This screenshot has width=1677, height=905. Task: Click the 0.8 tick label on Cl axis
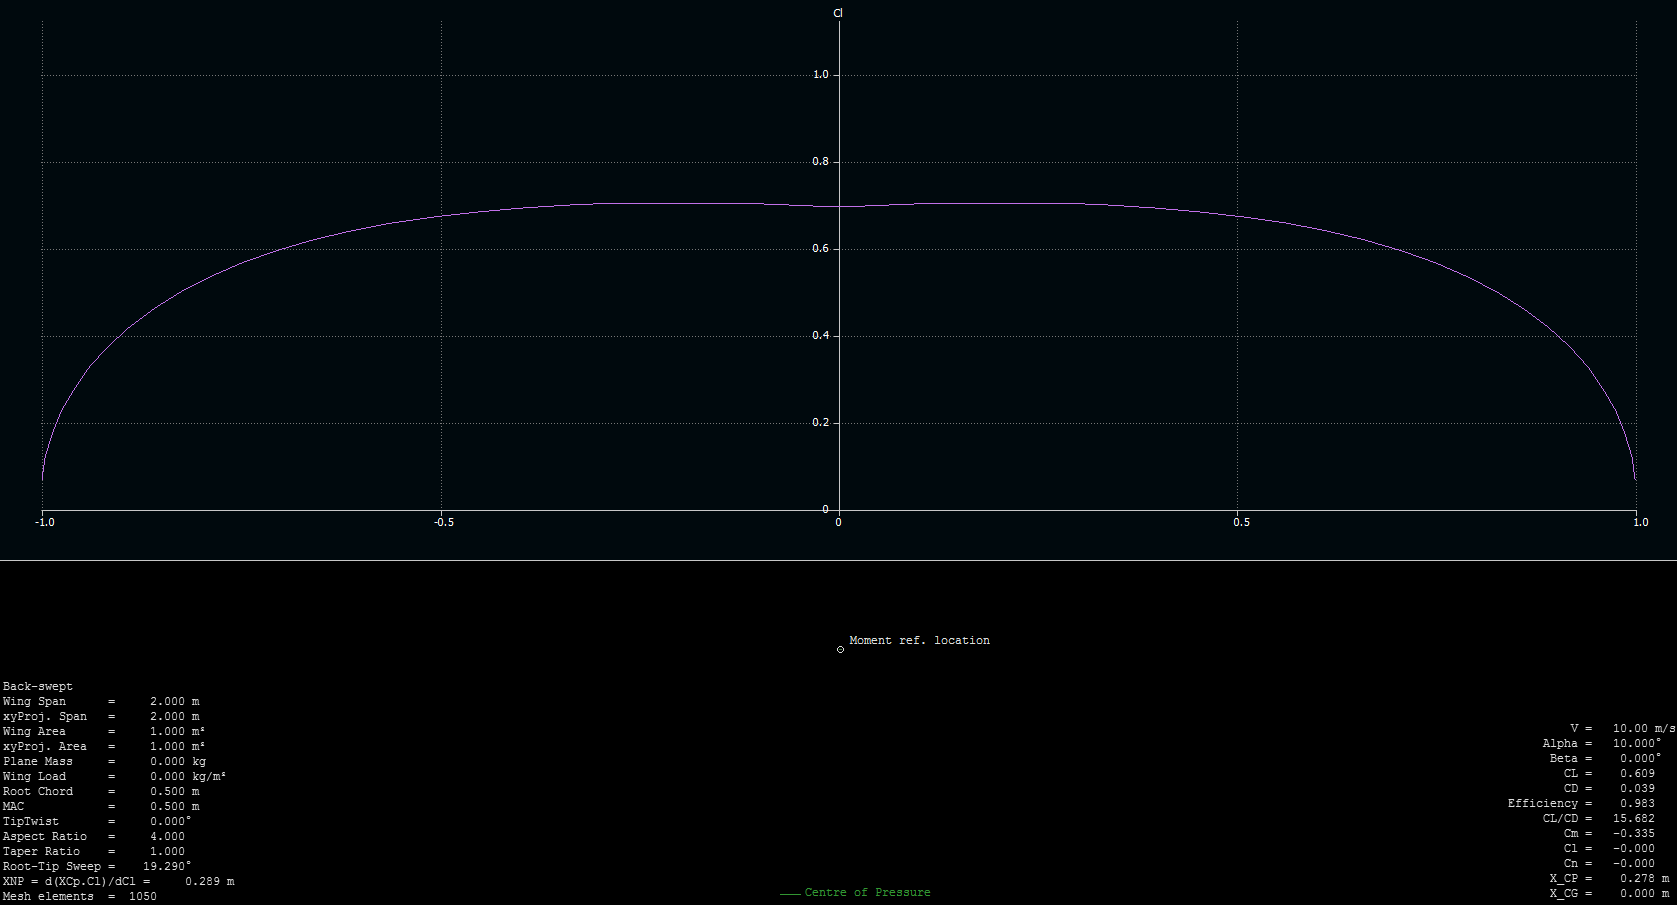pos(821,162)
